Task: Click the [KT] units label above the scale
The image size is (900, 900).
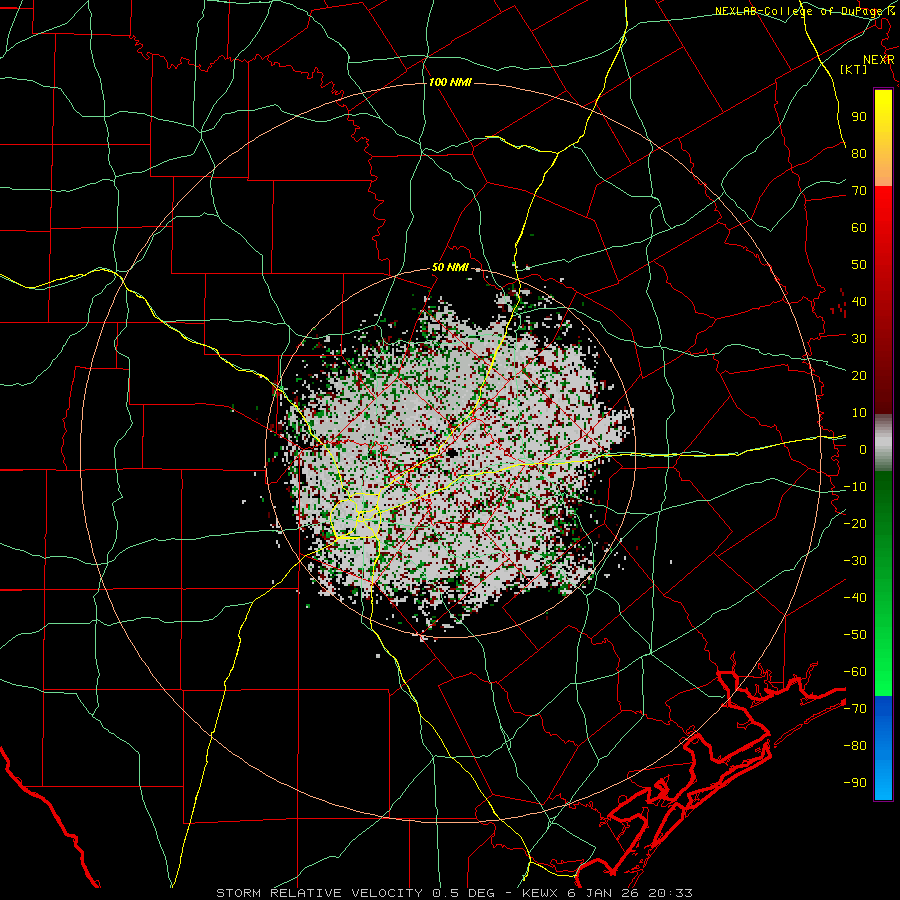Action: [x=854, y=69]
